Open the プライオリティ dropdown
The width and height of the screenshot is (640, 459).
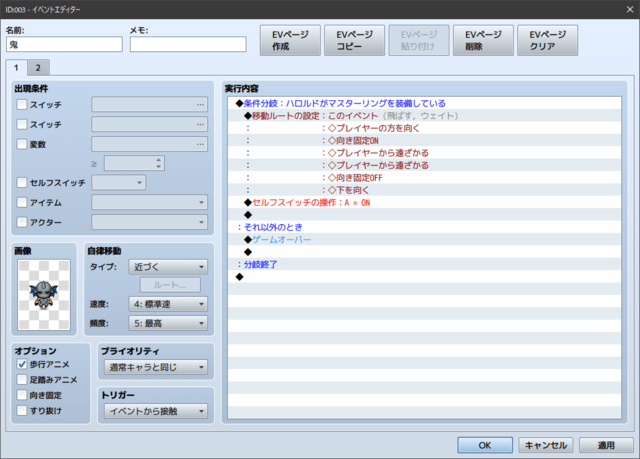coord(156,367)
